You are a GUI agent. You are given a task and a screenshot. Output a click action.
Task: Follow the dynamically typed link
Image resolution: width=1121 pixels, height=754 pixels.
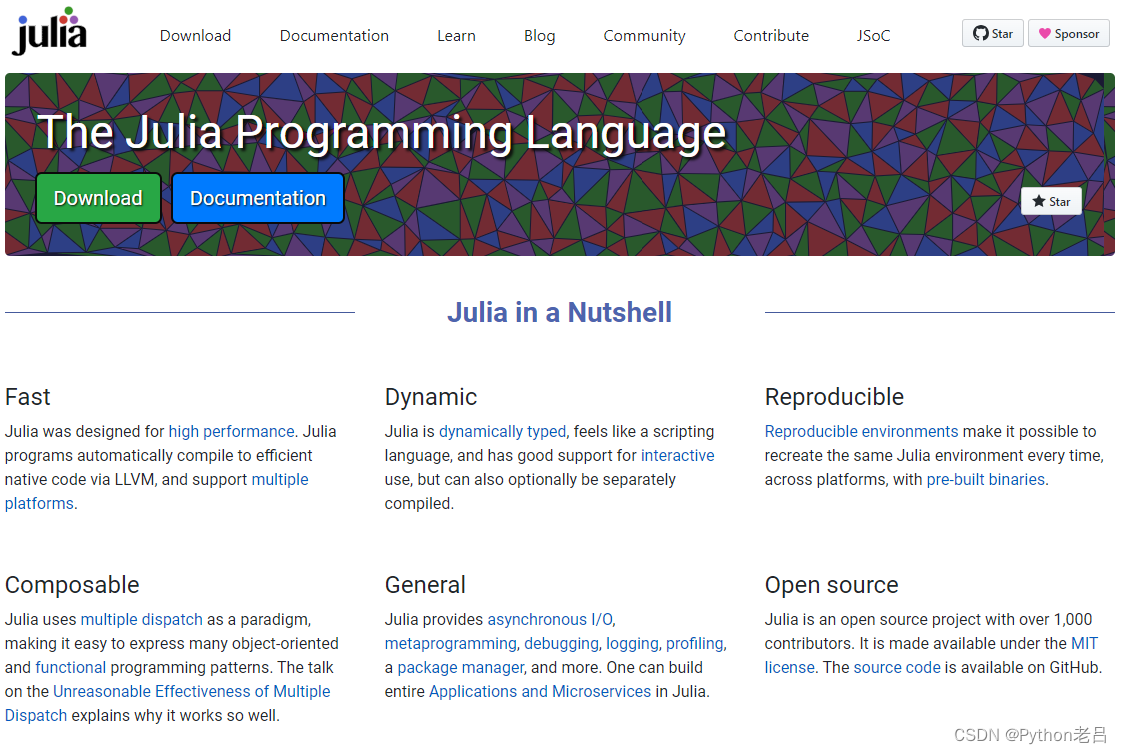click(502, 431)
